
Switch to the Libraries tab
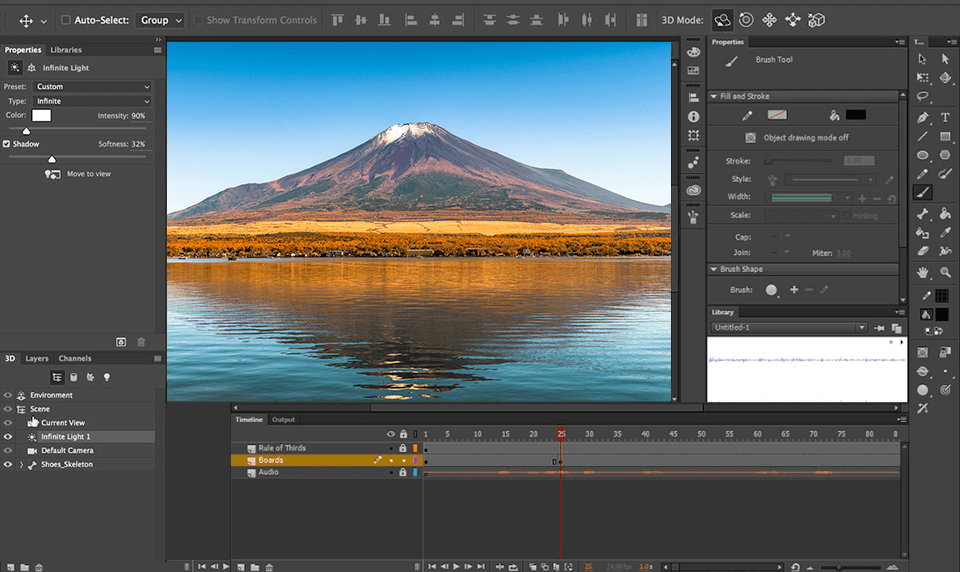click(x=66, y=50)
